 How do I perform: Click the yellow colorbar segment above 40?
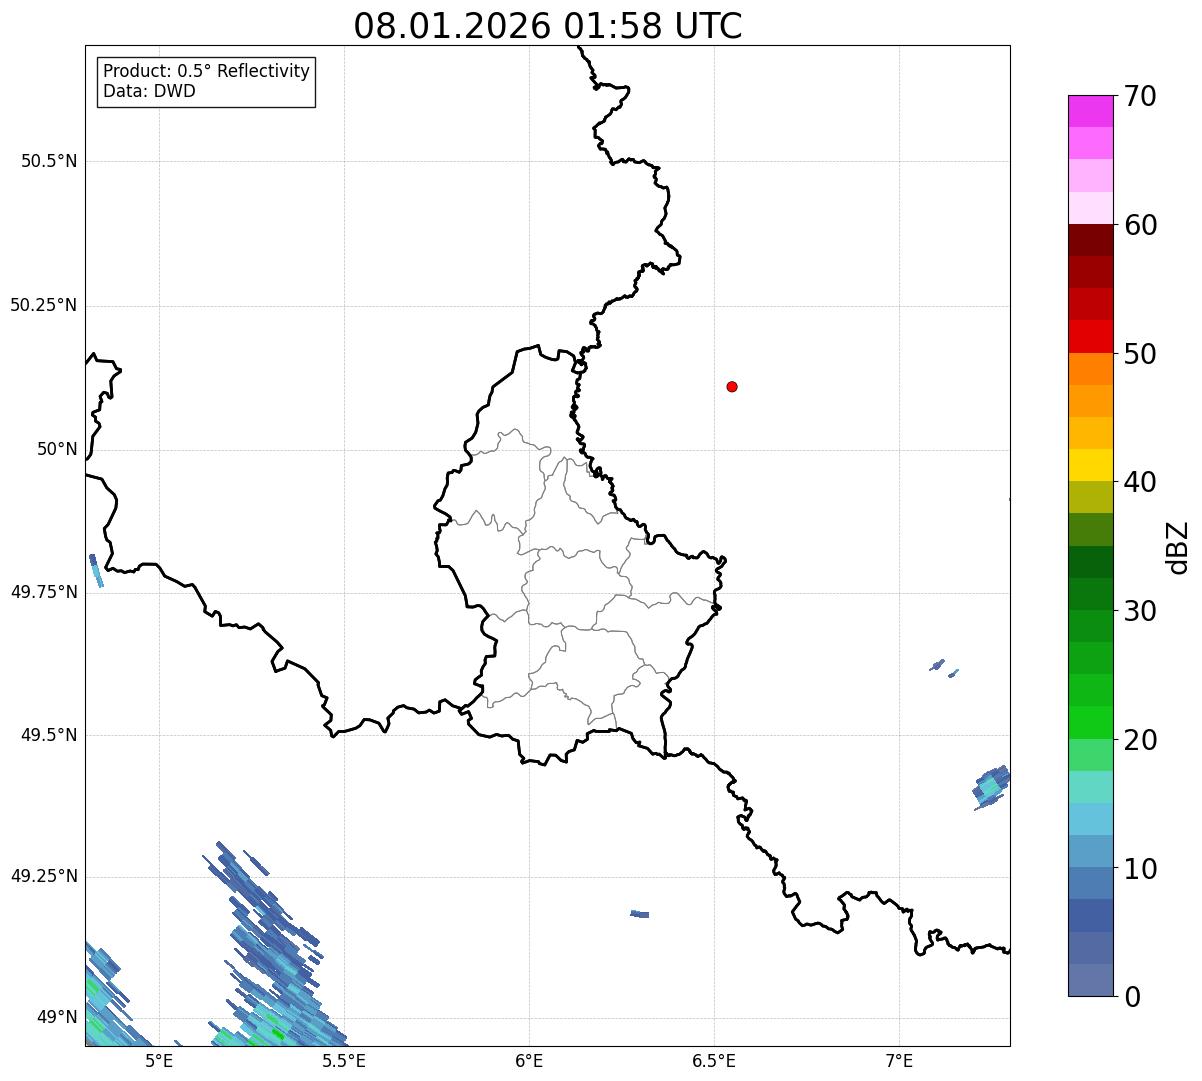coord(1090,465)
